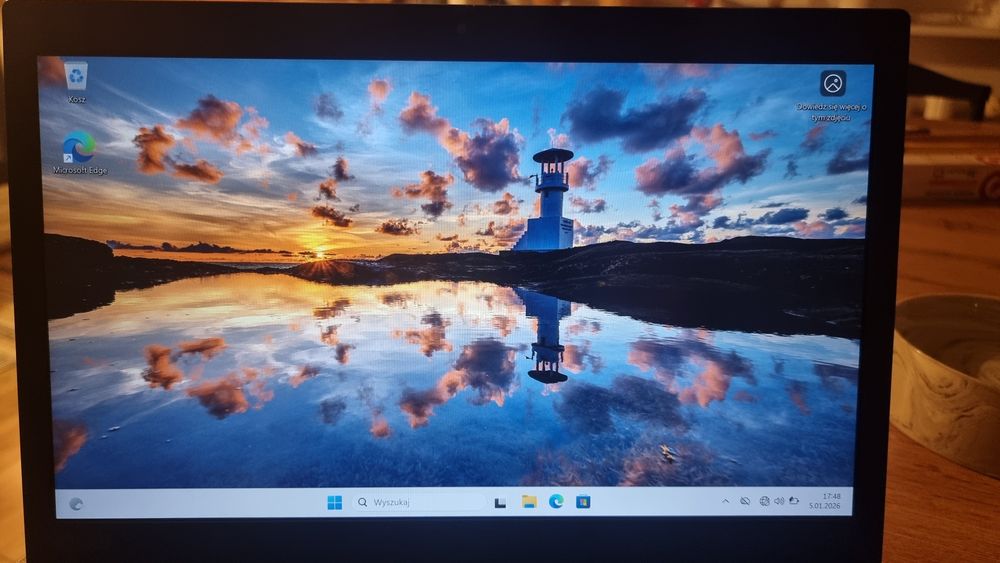The image size is (1000, 563).
Task: Open Microsoft Edge from the taskbar
Action: point(556,502)
